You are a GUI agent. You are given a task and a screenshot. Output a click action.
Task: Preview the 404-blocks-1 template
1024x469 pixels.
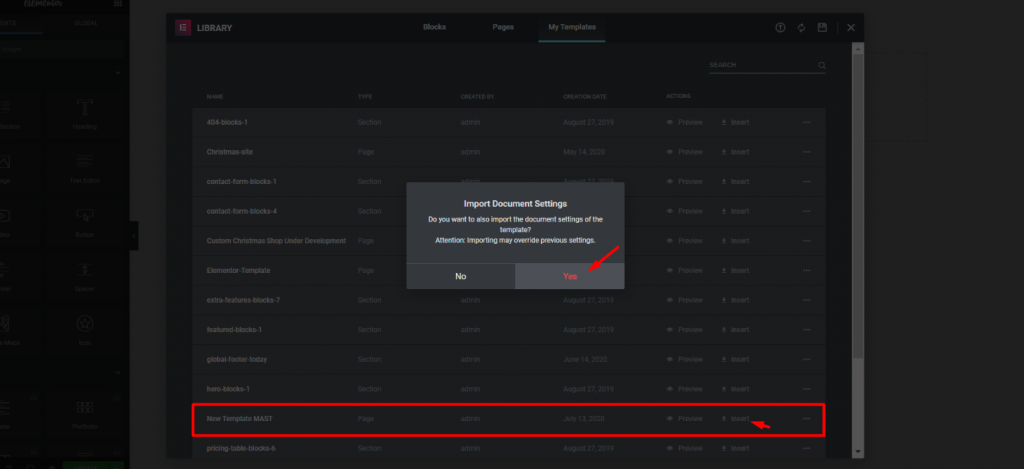(x=685, y=122)
